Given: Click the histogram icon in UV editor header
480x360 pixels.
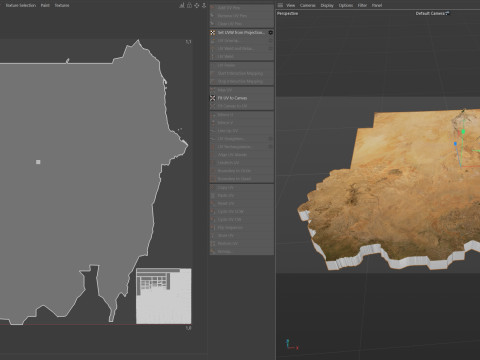Looking at the screenshot, I should (x=182, y=5).
